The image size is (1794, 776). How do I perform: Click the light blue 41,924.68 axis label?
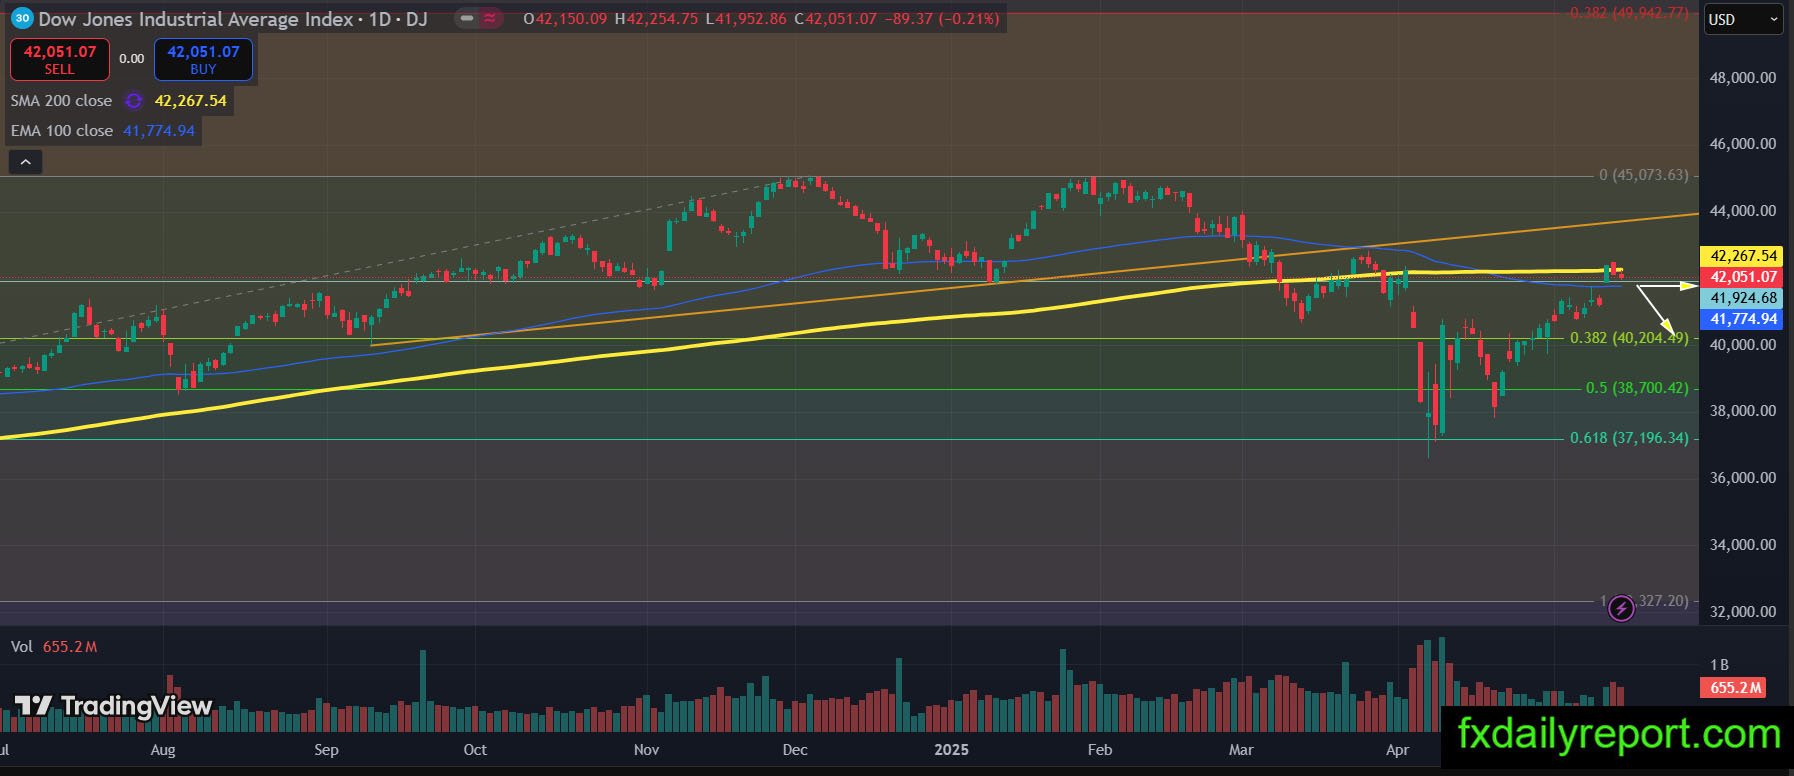tap(1744, 298)
